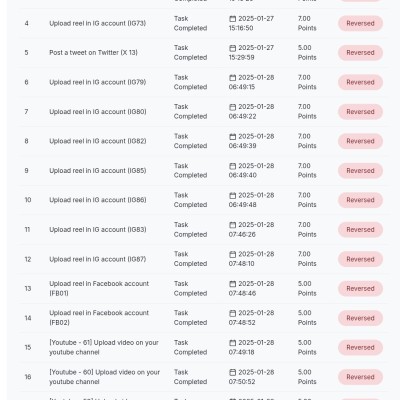Click calendar icon in IG80 row
This screenshot has width=400, height=400.
[x=232, y=107]
